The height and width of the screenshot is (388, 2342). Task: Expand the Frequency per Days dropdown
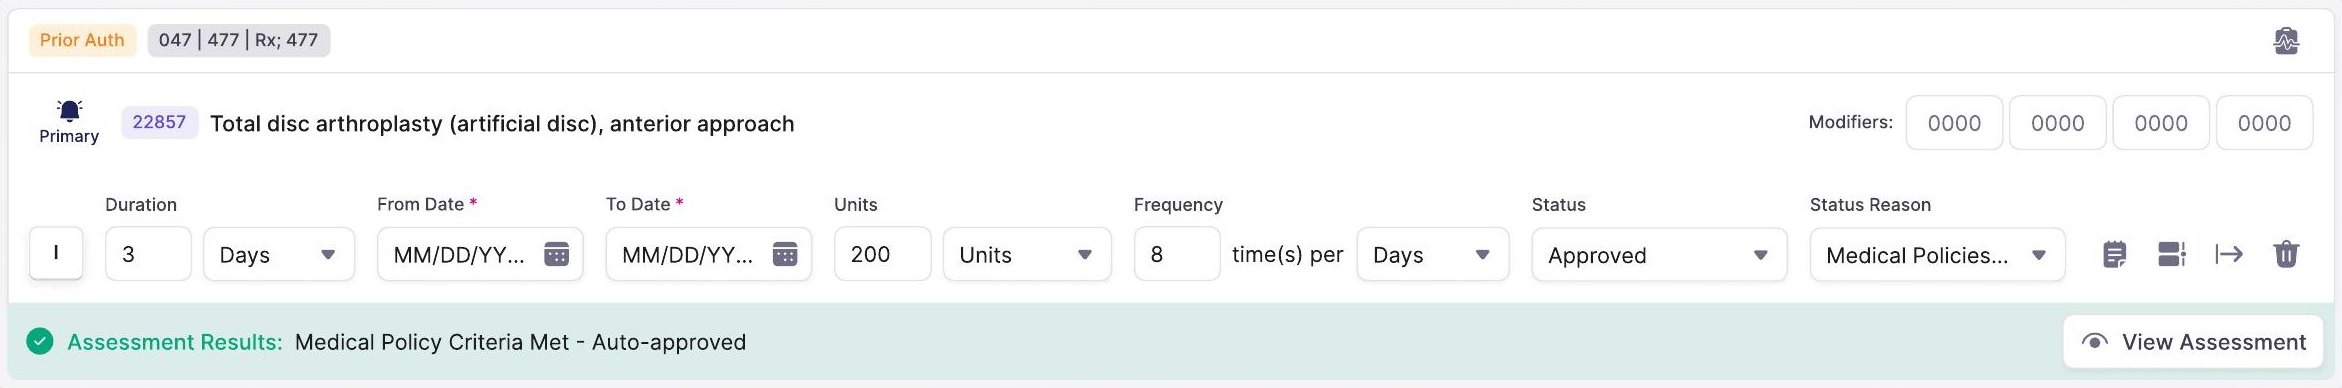(1432, 254)
